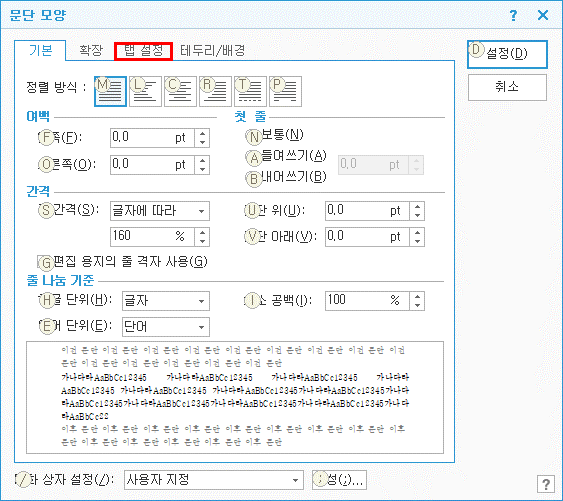Decrease the 160 % line spacing value
563x501 pixels.
[203, 242]
